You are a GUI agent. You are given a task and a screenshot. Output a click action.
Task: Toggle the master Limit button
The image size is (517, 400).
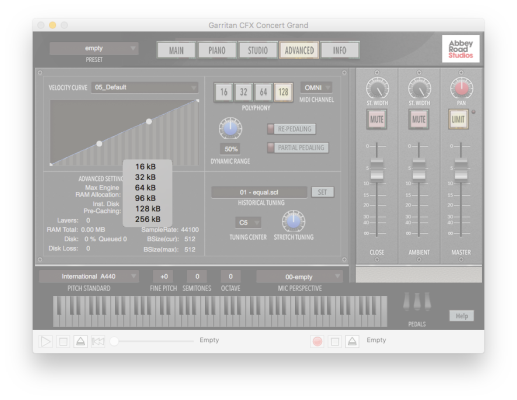pyautogui.click(x=458, y=119)
